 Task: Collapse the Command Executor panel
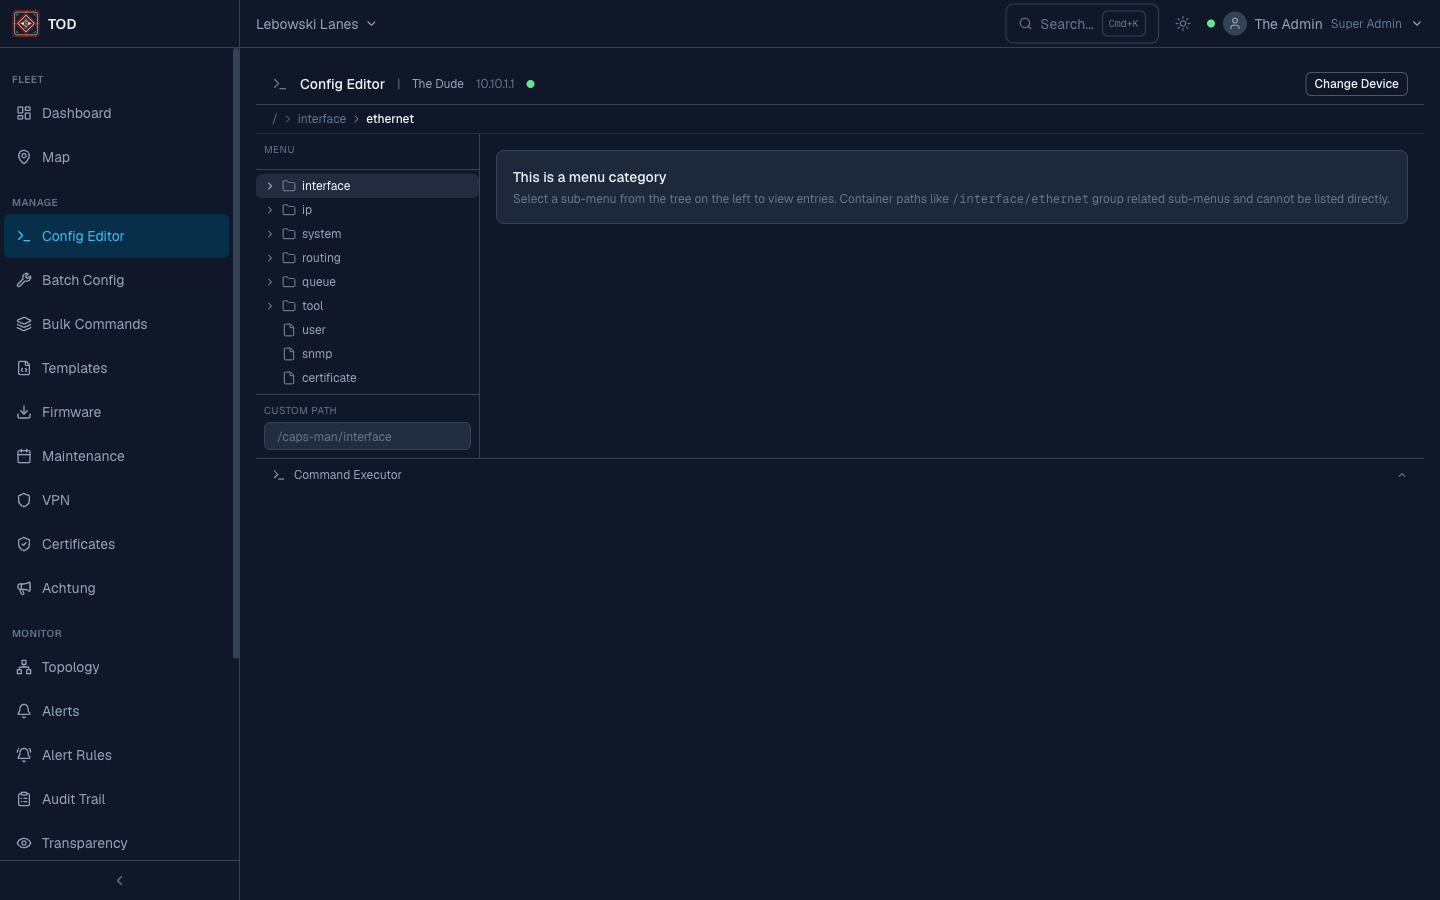click(x=1402, y=475)
